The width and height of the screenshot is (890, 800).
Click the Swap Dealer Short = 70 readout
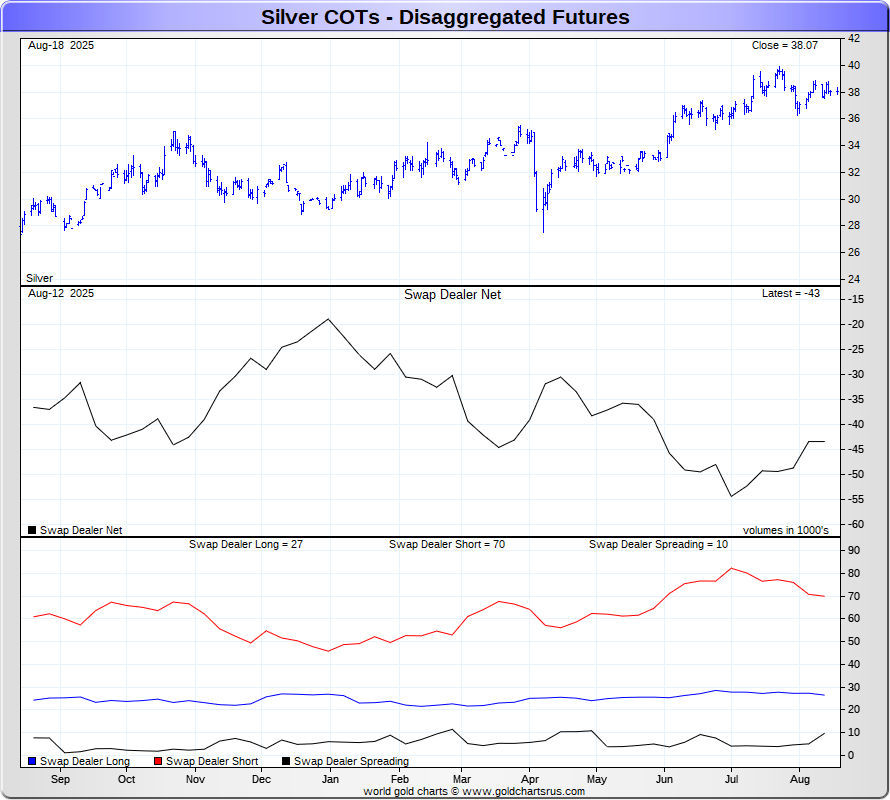[x=447, y=544]
